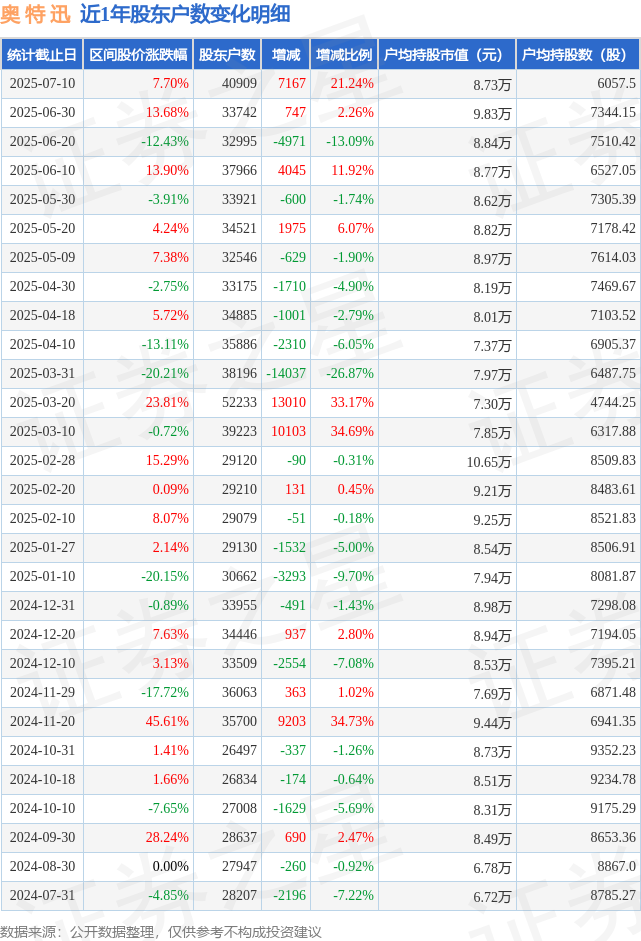Select the 2025-07-10 date cell
The image size is (641, 941).
42,83
